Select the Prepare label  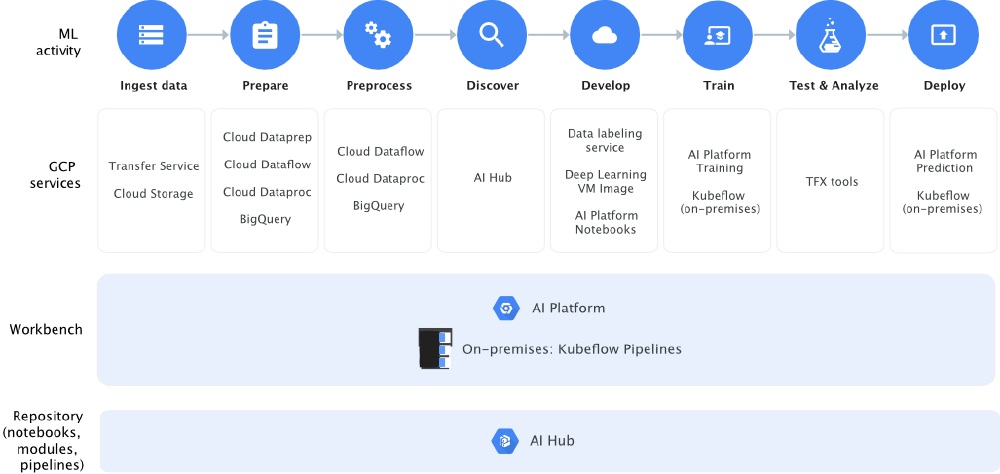pos(265,85)
